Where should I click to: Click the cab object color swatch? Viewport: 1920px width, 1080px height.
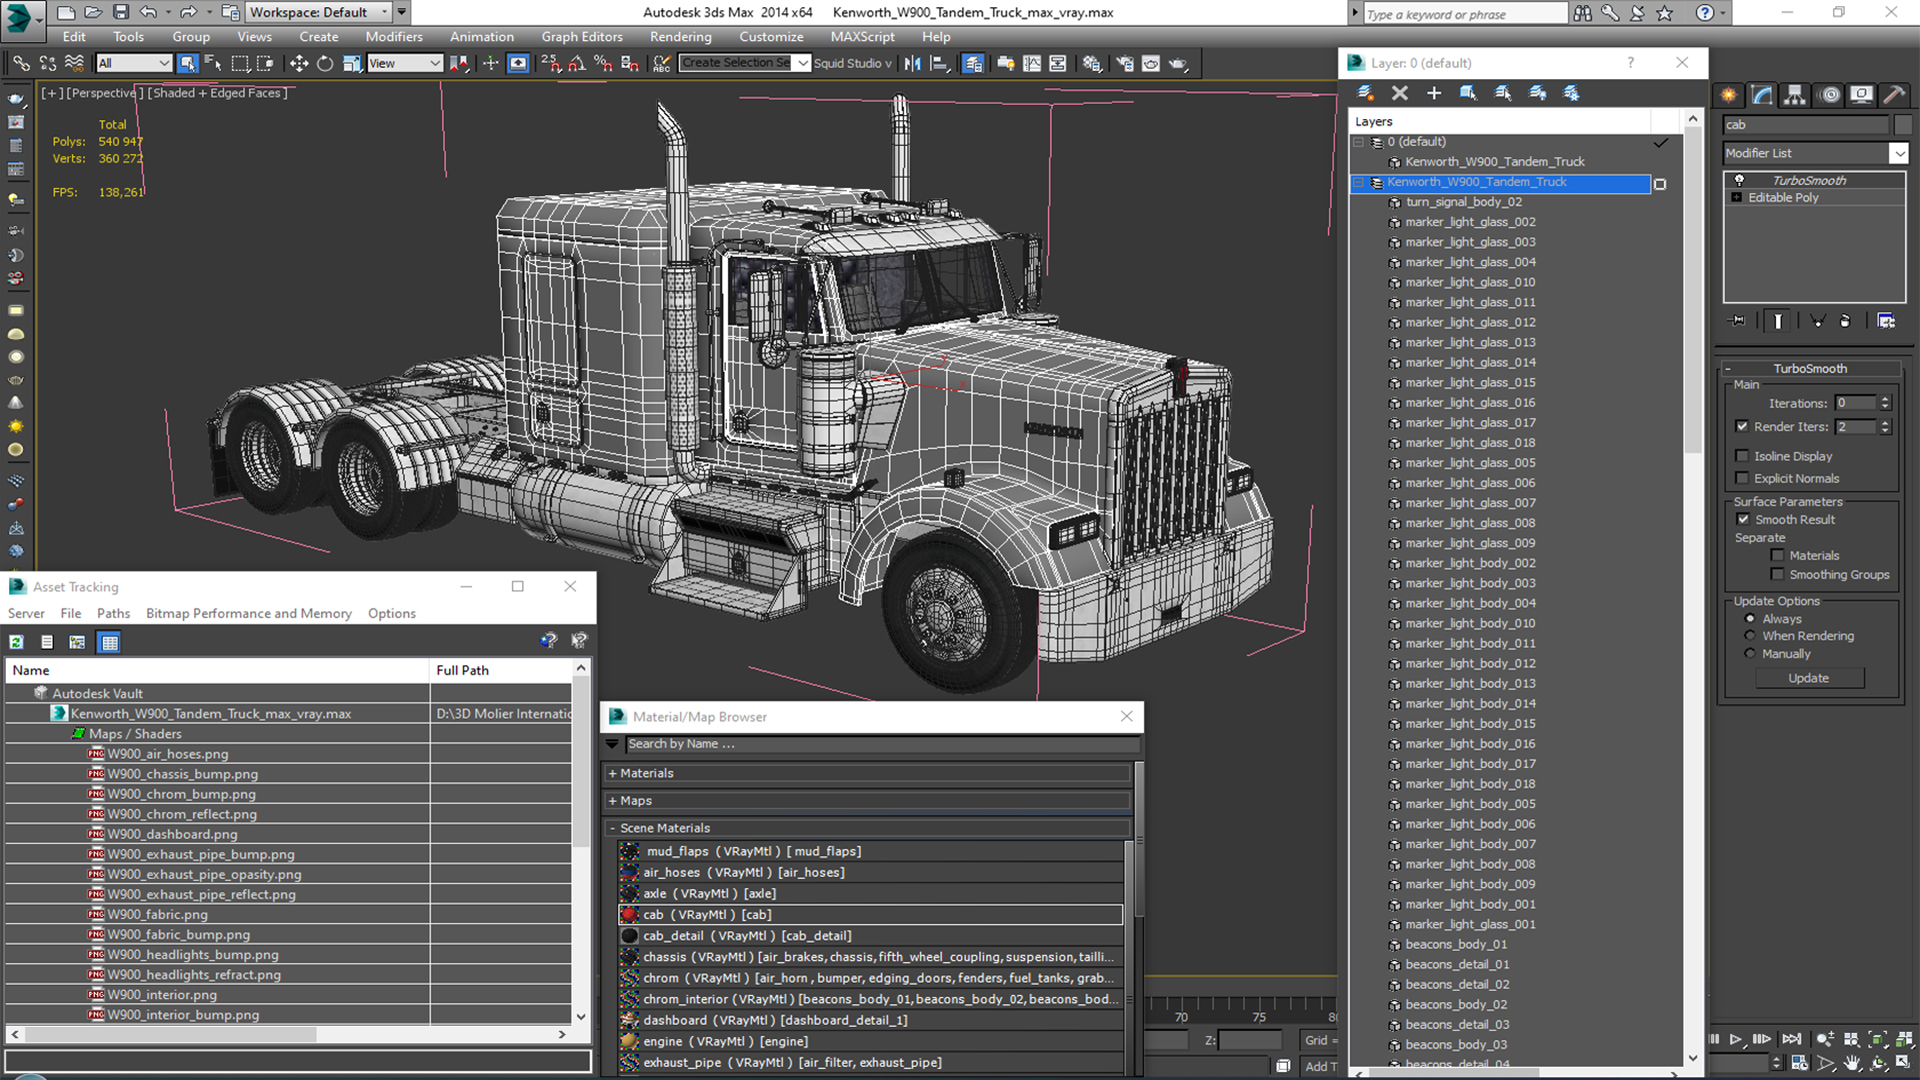(x=1902, y=125)
